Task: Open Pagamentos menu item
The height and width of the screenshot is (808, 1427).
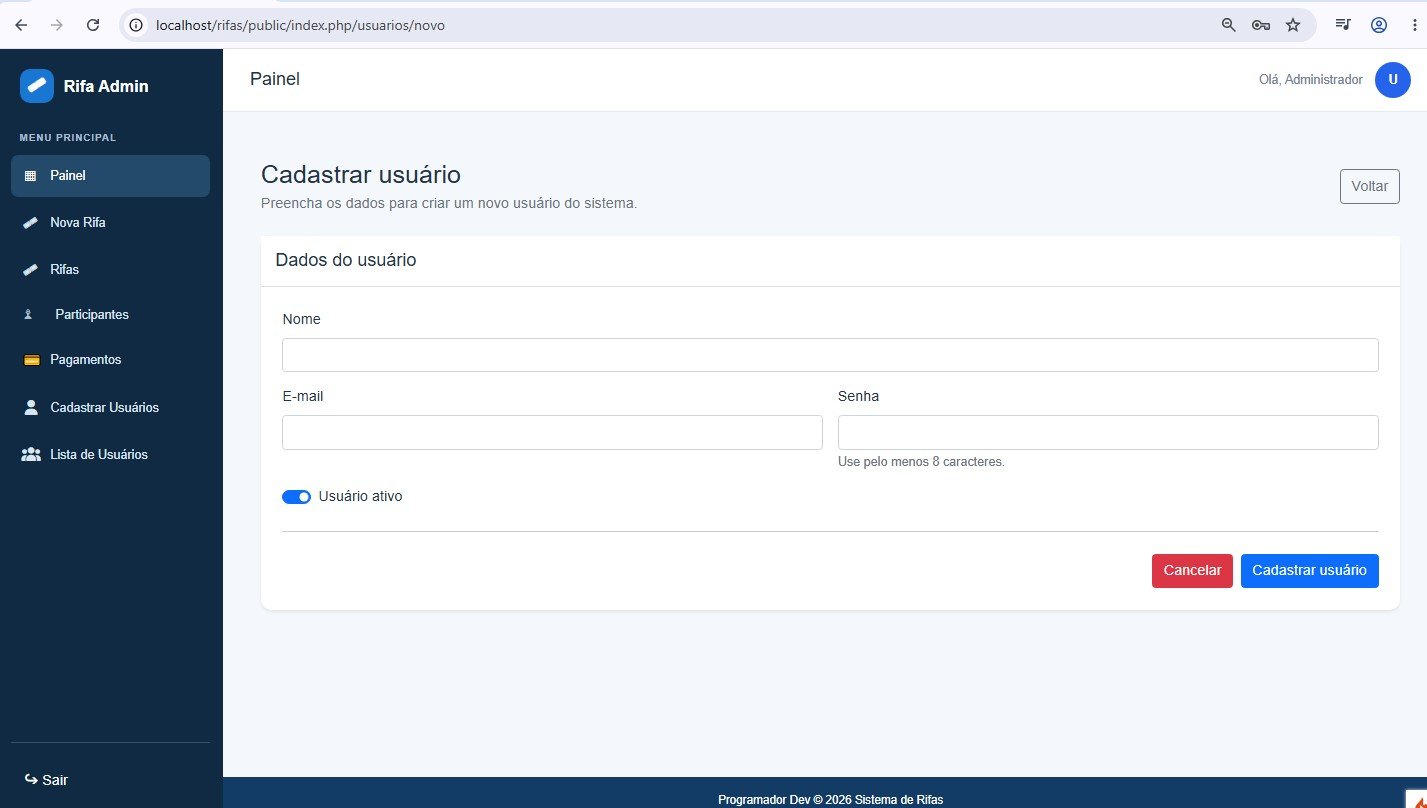Action: coord(110,360)
